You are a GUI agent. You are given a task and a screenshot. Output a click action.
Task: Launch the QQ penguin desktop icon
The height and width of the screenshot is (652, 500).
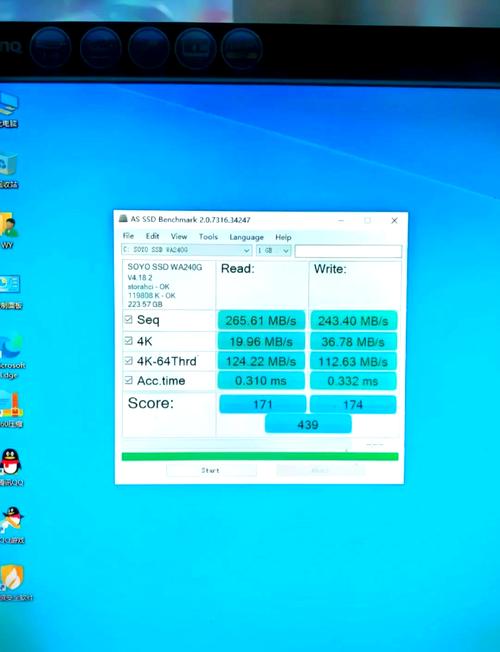pos(11,467)
